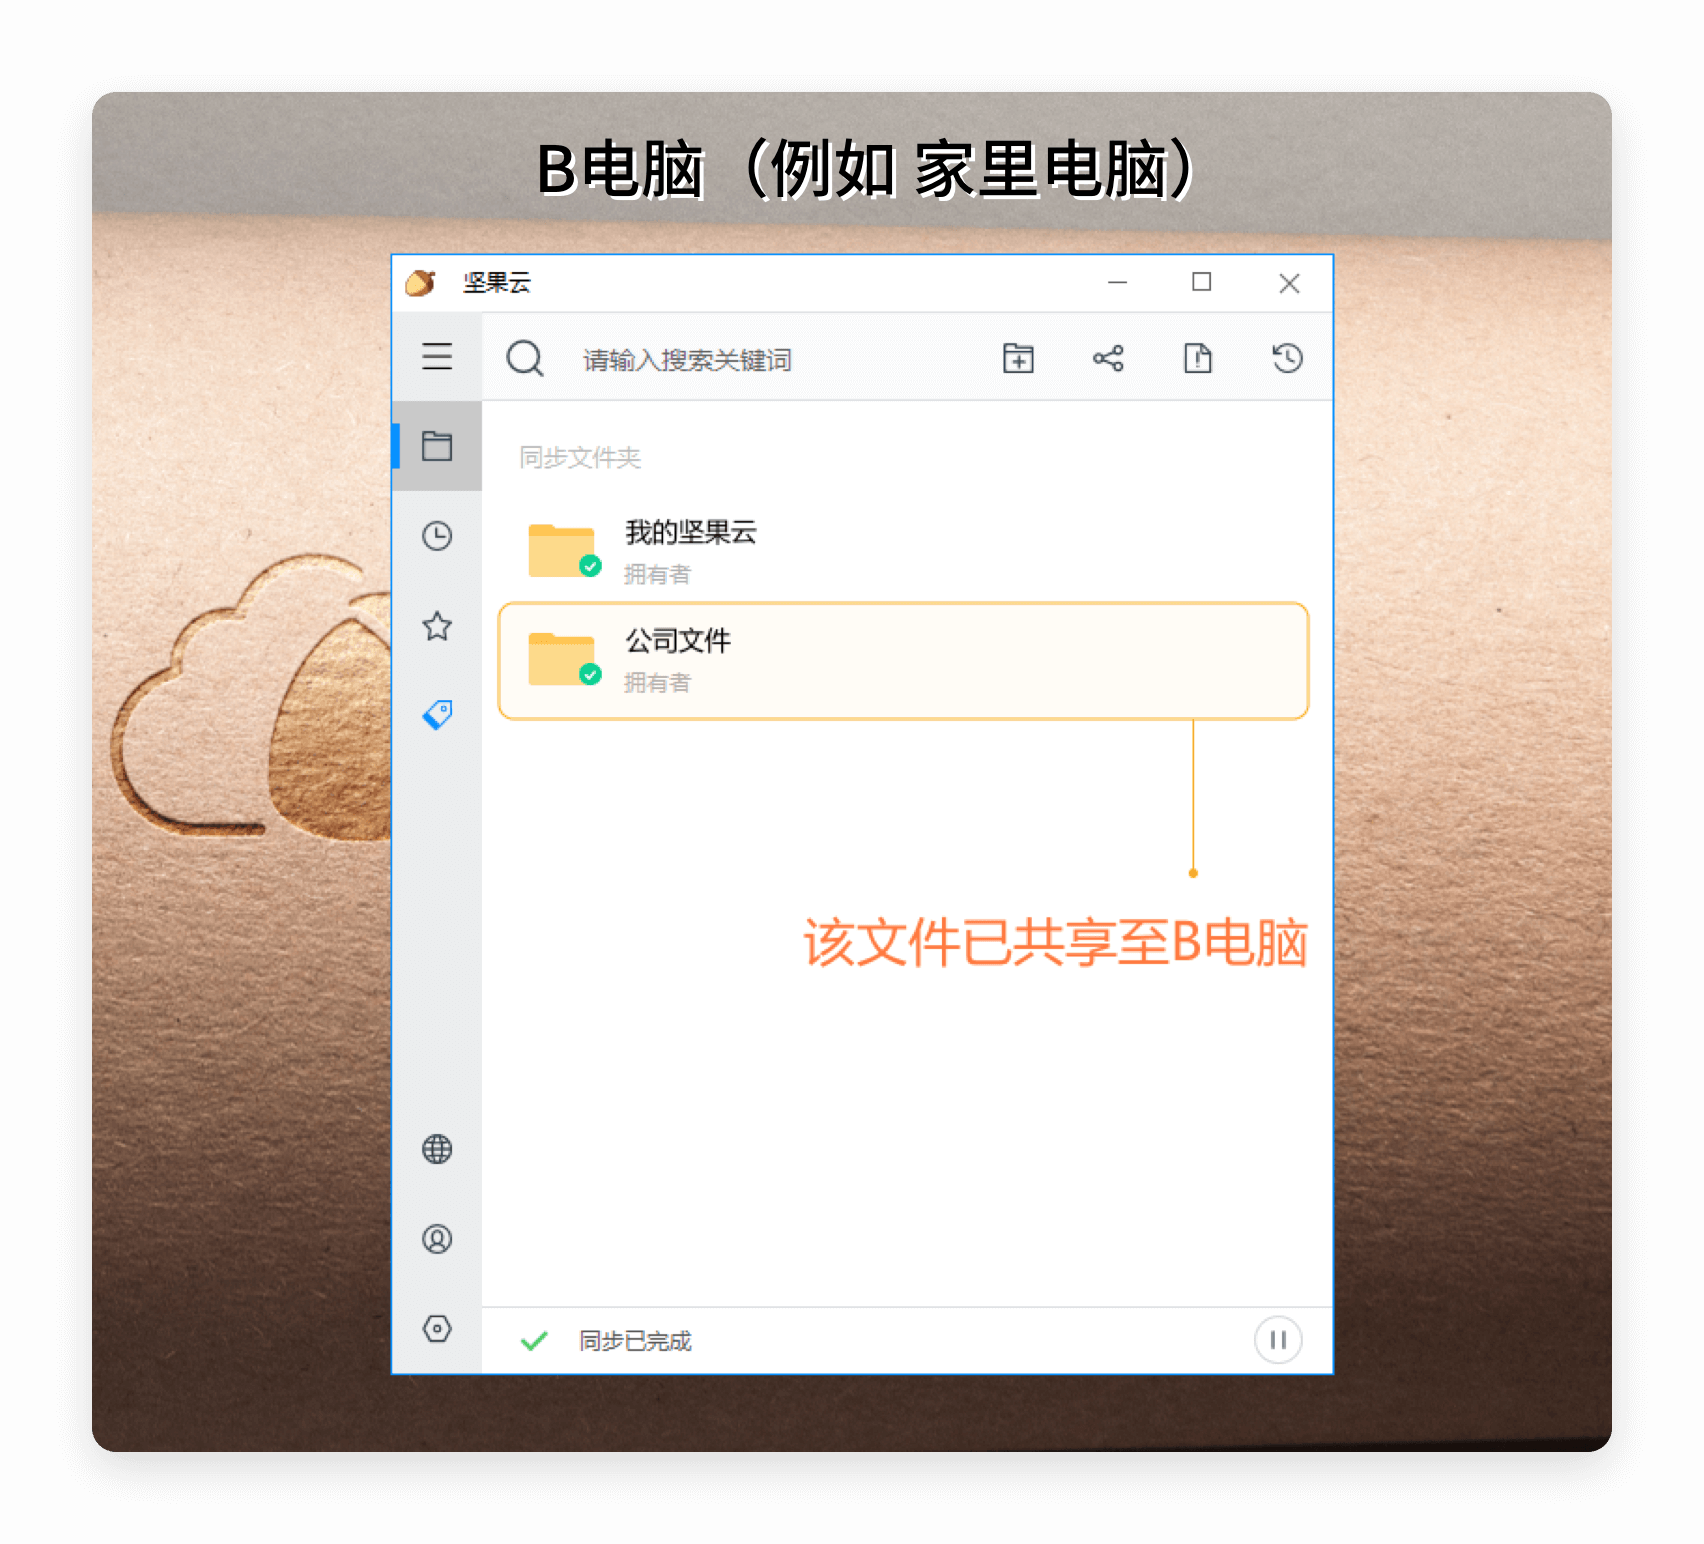Open the blue tag sidebar icon
Image resolution: width=1704 pixels, height=1544 pixels.
click(437, 714)
